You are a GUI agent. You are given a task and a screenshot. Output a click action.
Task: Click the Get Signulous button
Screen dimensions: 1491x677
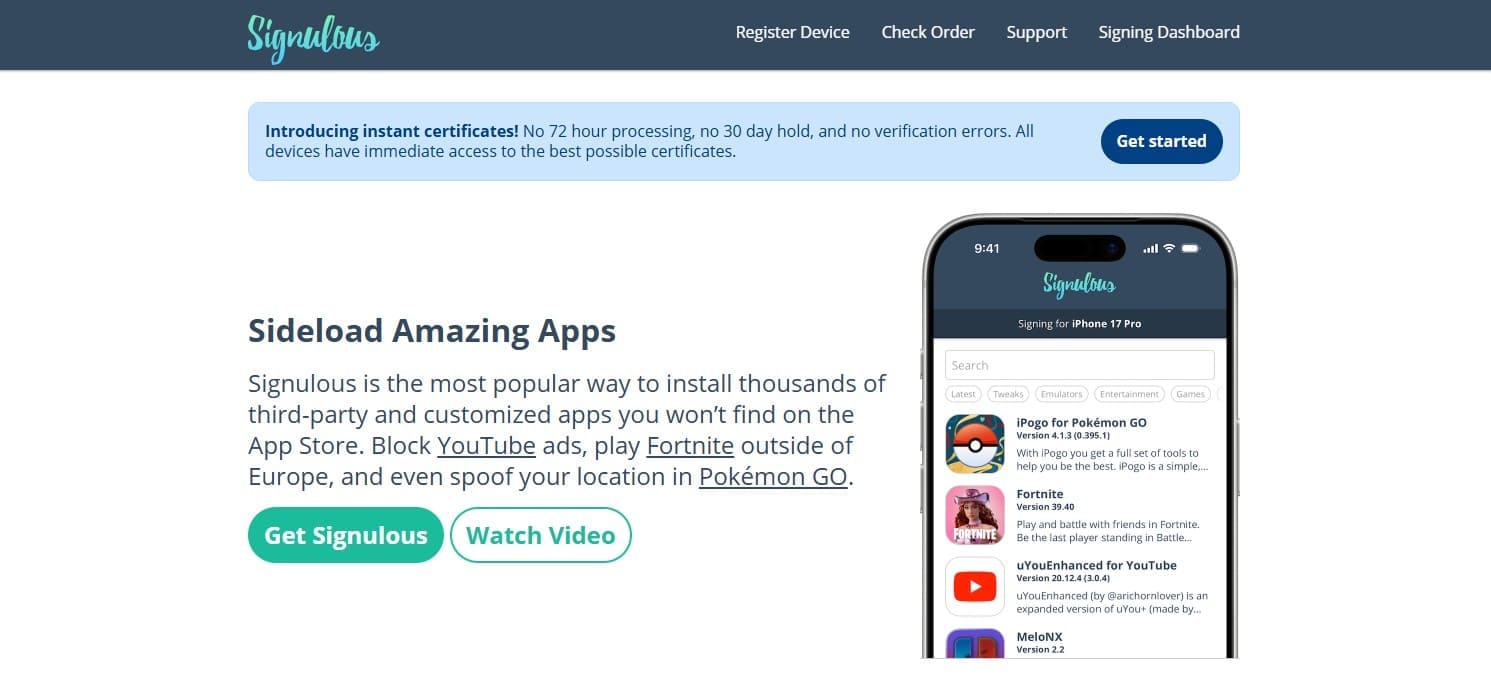[x=346, y=535]
